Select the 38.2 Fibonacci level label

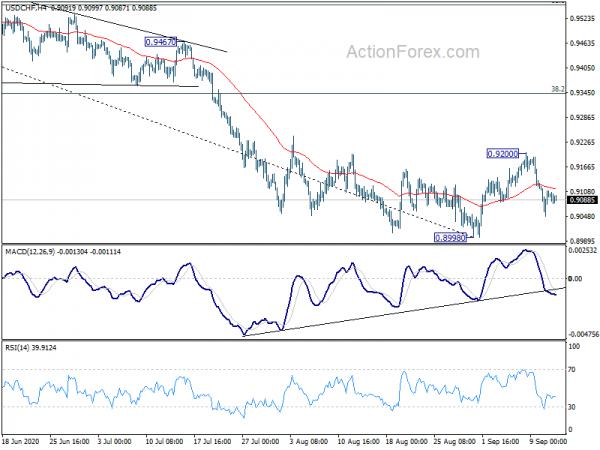tap(558, 89)
